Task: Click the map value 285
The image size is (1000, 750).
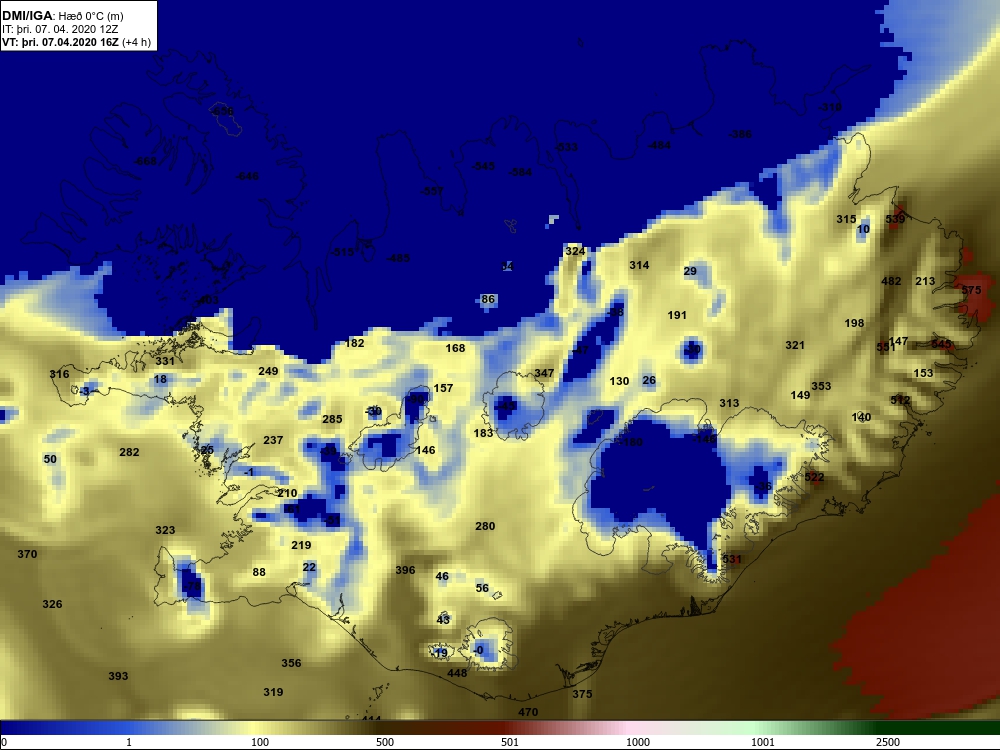Action: [332, 420]
